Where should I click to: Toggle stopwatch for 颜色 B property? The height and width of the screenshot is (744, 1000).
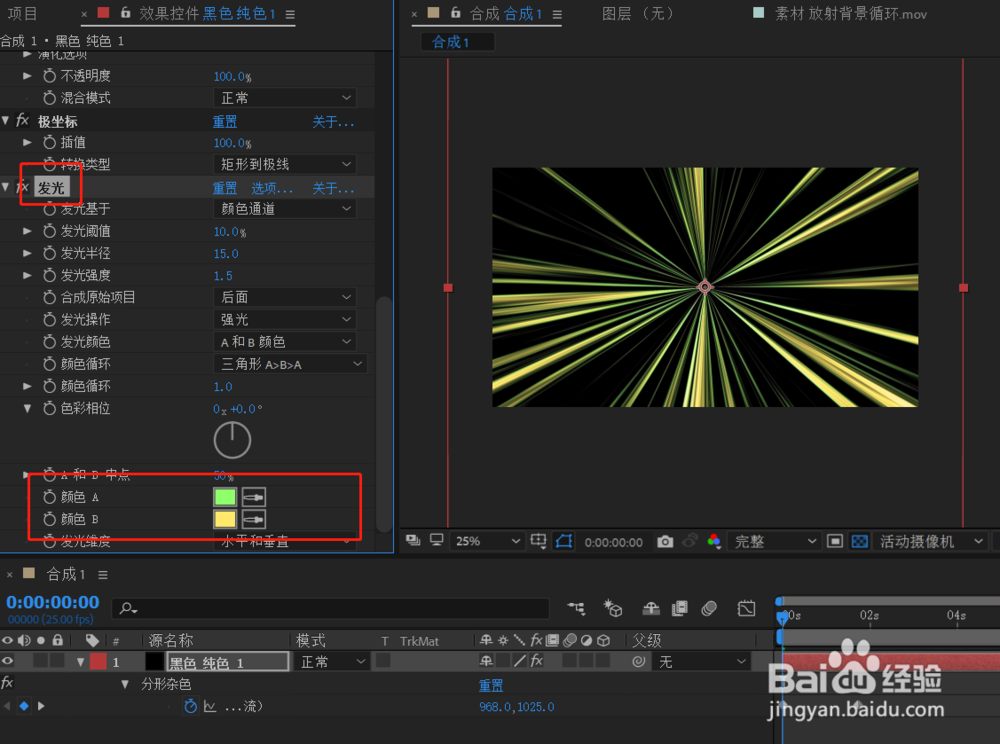(49, 519)
